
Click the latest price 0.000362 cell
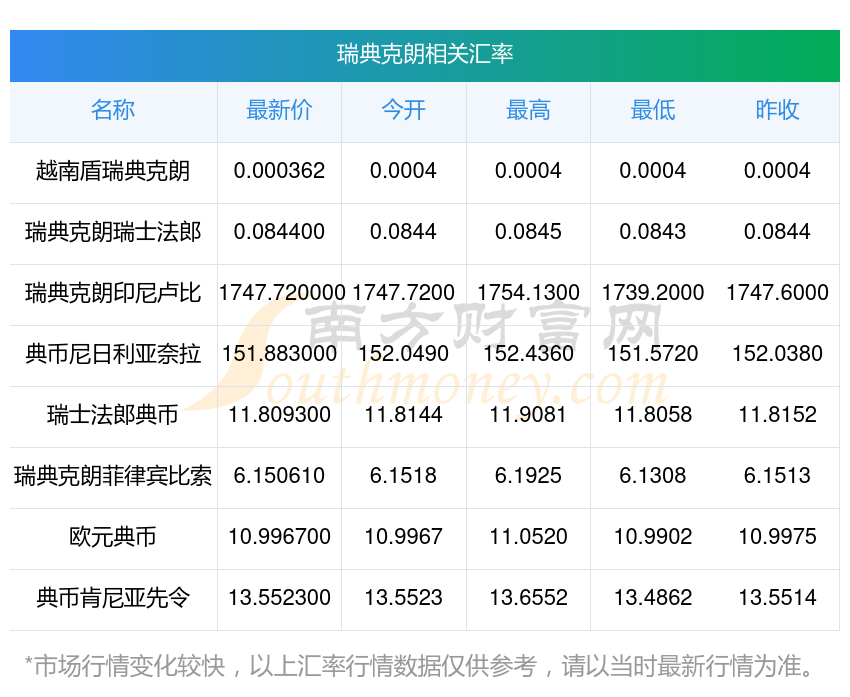(x=279, y=171)
